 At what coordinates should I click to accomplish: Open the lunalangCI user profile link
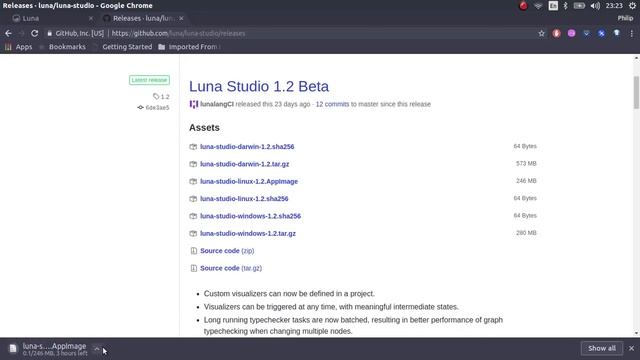pyautogui.click(x=217, y=104)
